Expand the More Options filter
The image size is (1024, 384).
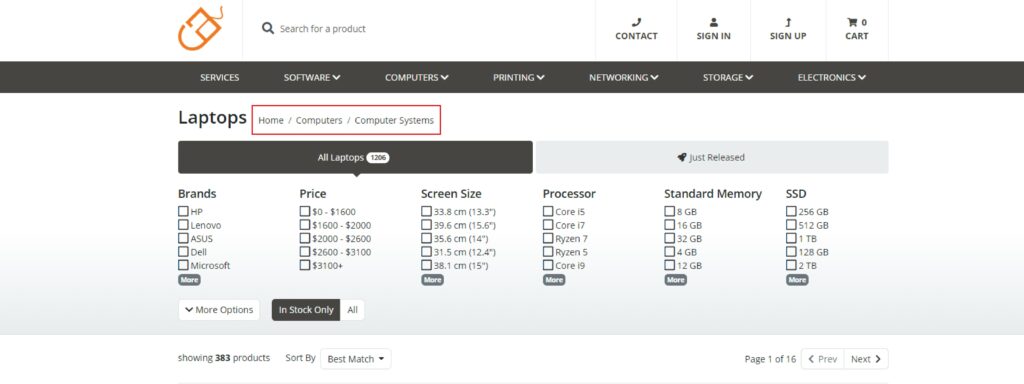(x=219, y=310)
